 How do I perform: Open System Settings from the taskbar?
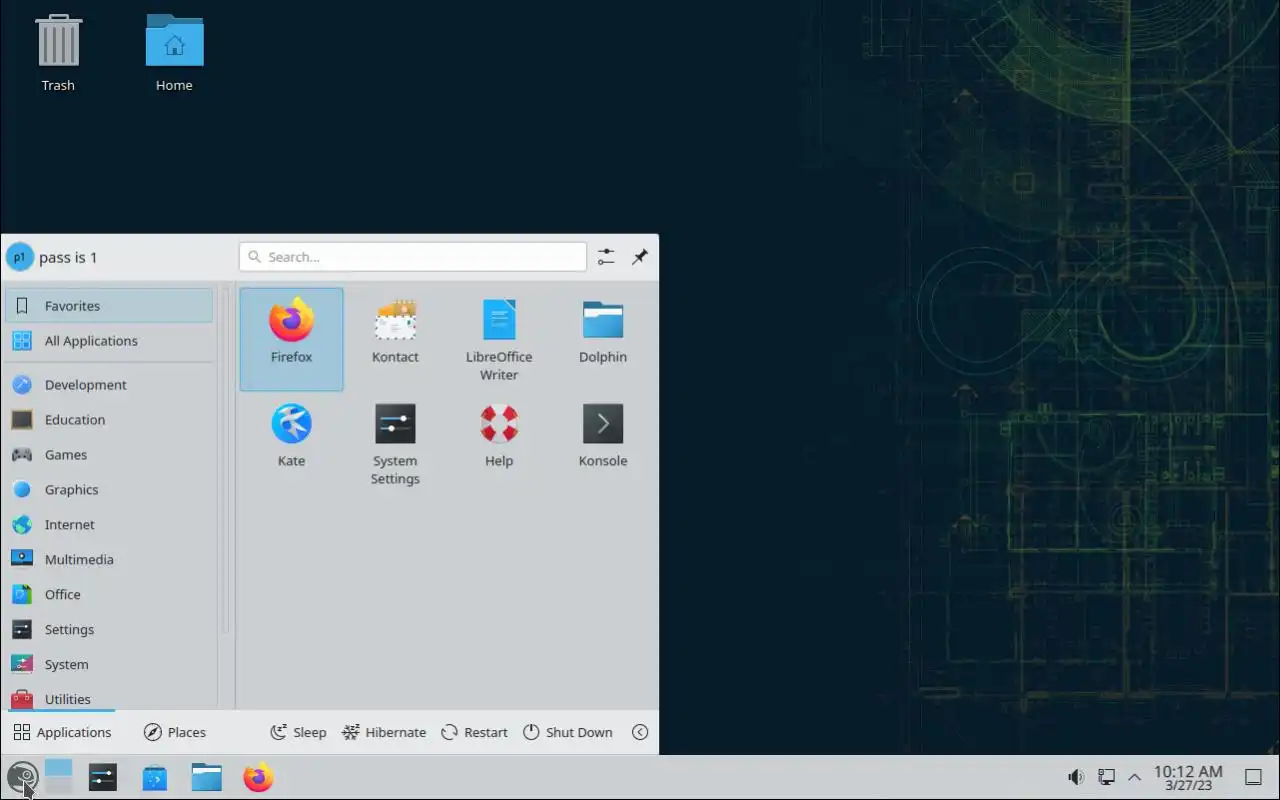pyautogui.click(x=103, y=777)
